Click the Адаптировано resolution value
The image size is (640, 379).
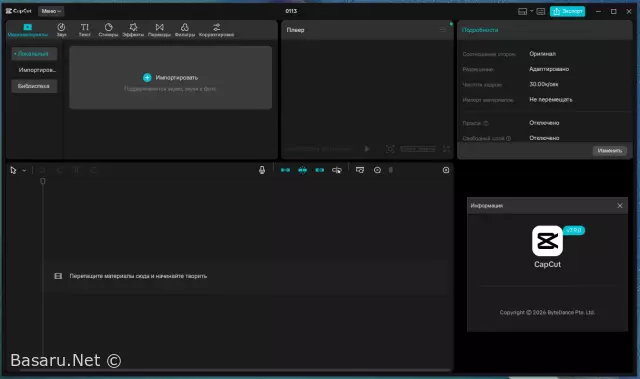click(549, 69)
